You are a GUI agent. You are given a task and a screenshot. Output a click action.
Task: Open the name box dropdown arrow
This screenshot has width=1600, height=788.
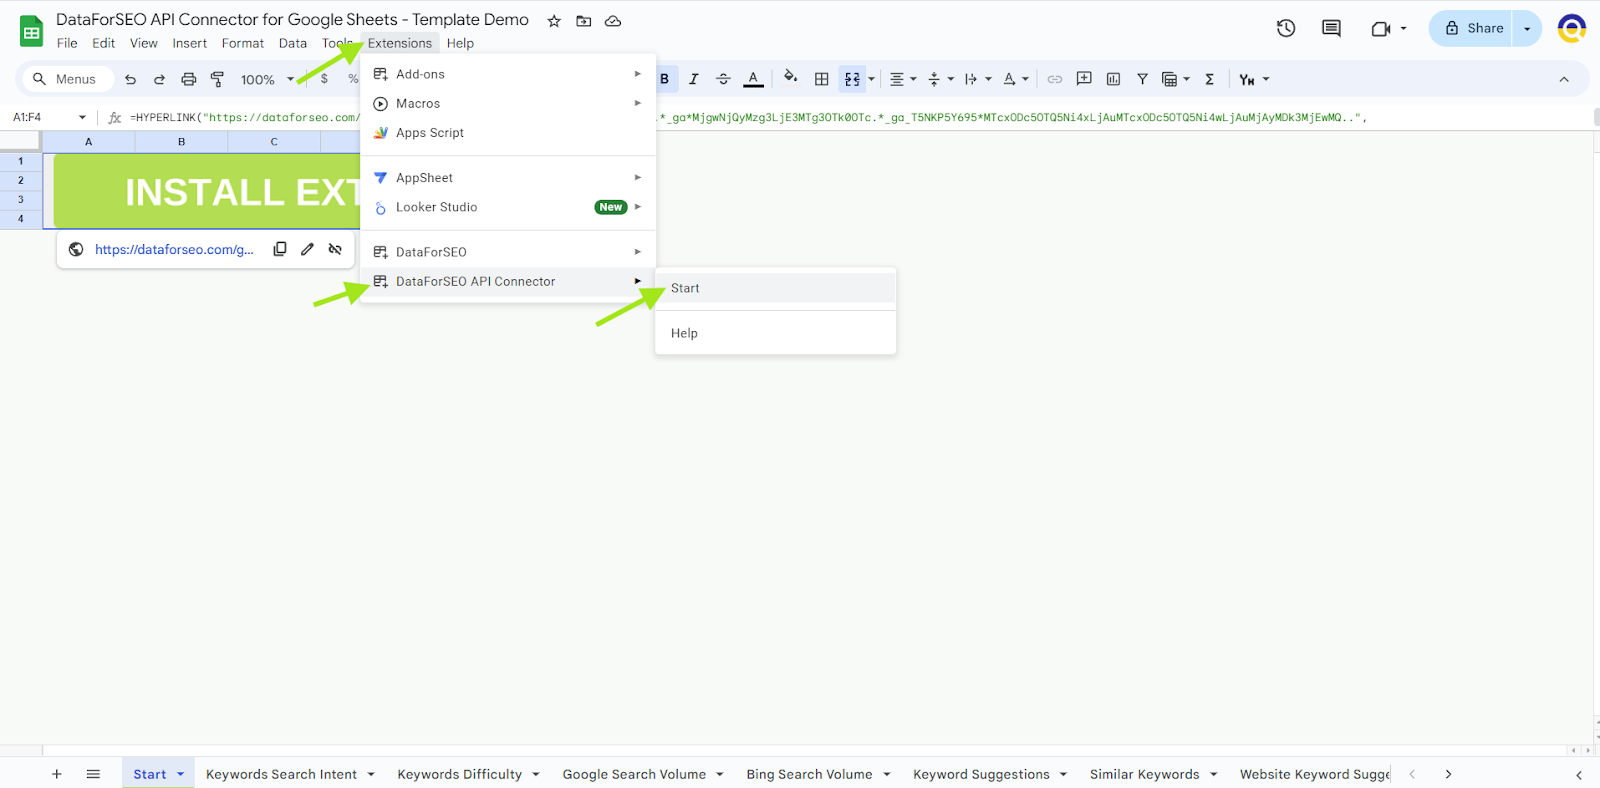point(82,117)
